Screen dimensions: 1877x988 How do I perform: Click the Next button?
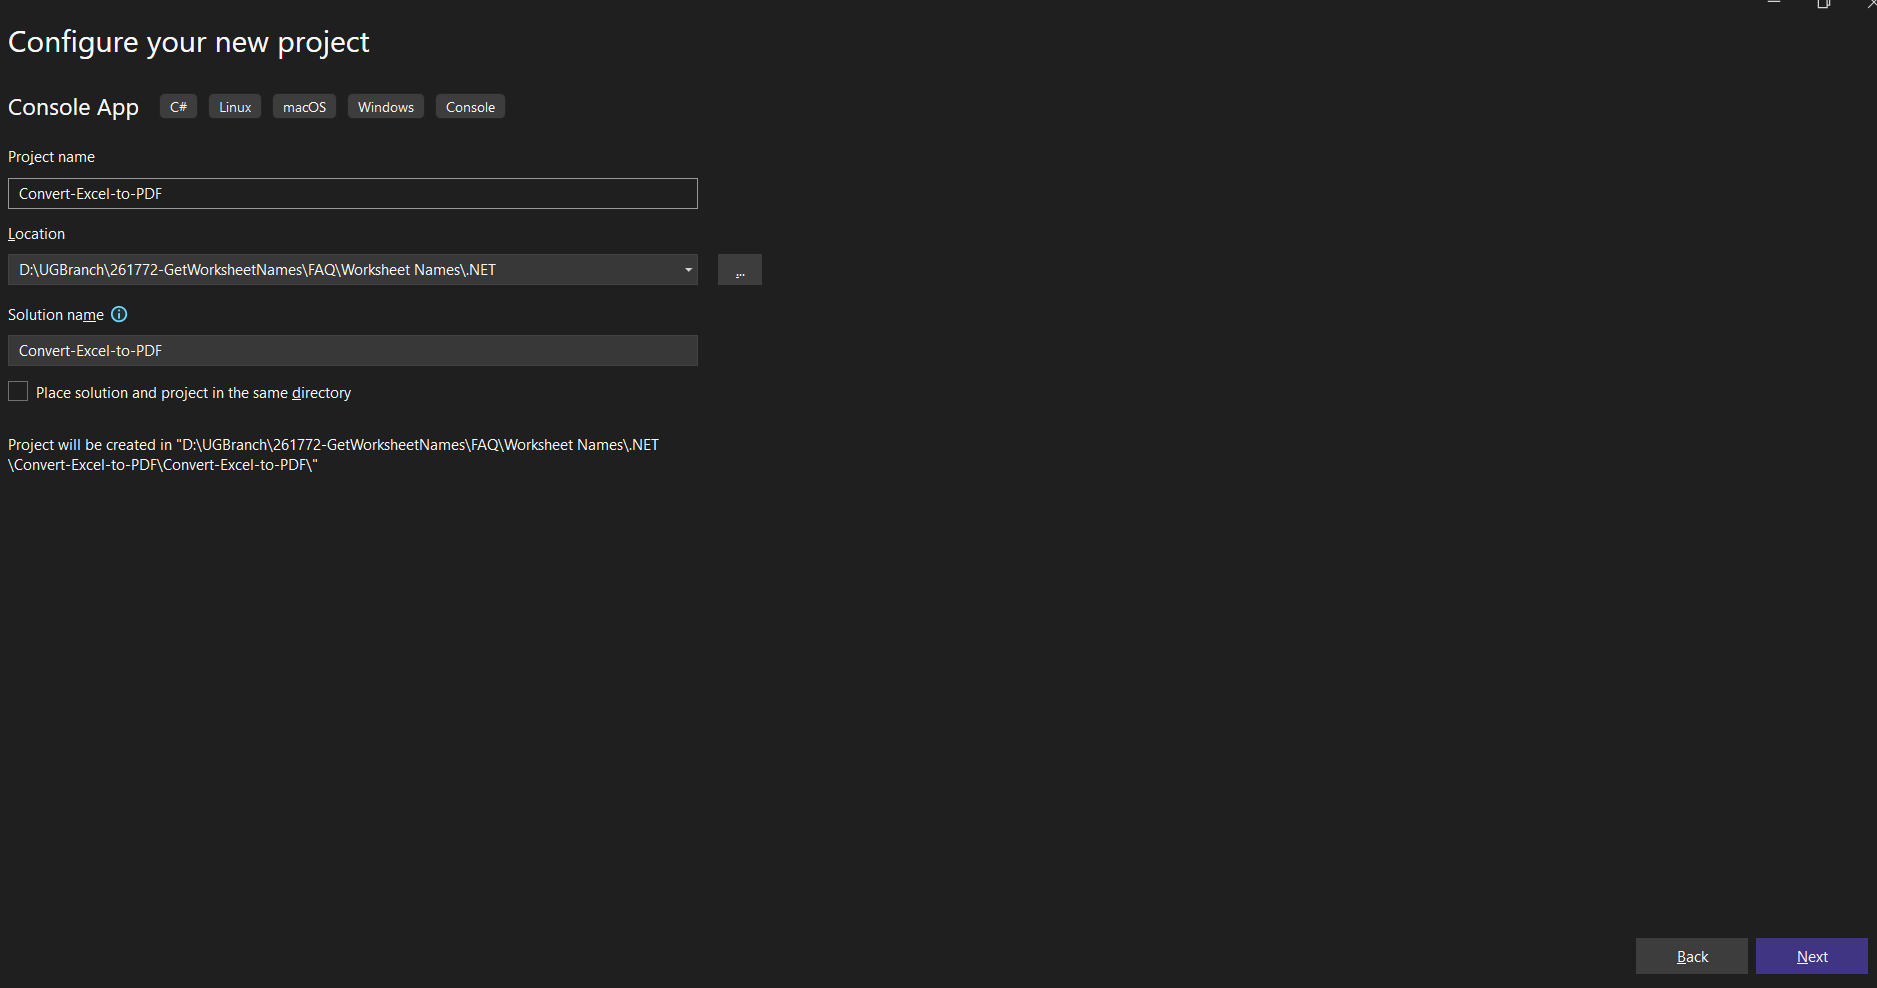click(x=1811, y=956)
